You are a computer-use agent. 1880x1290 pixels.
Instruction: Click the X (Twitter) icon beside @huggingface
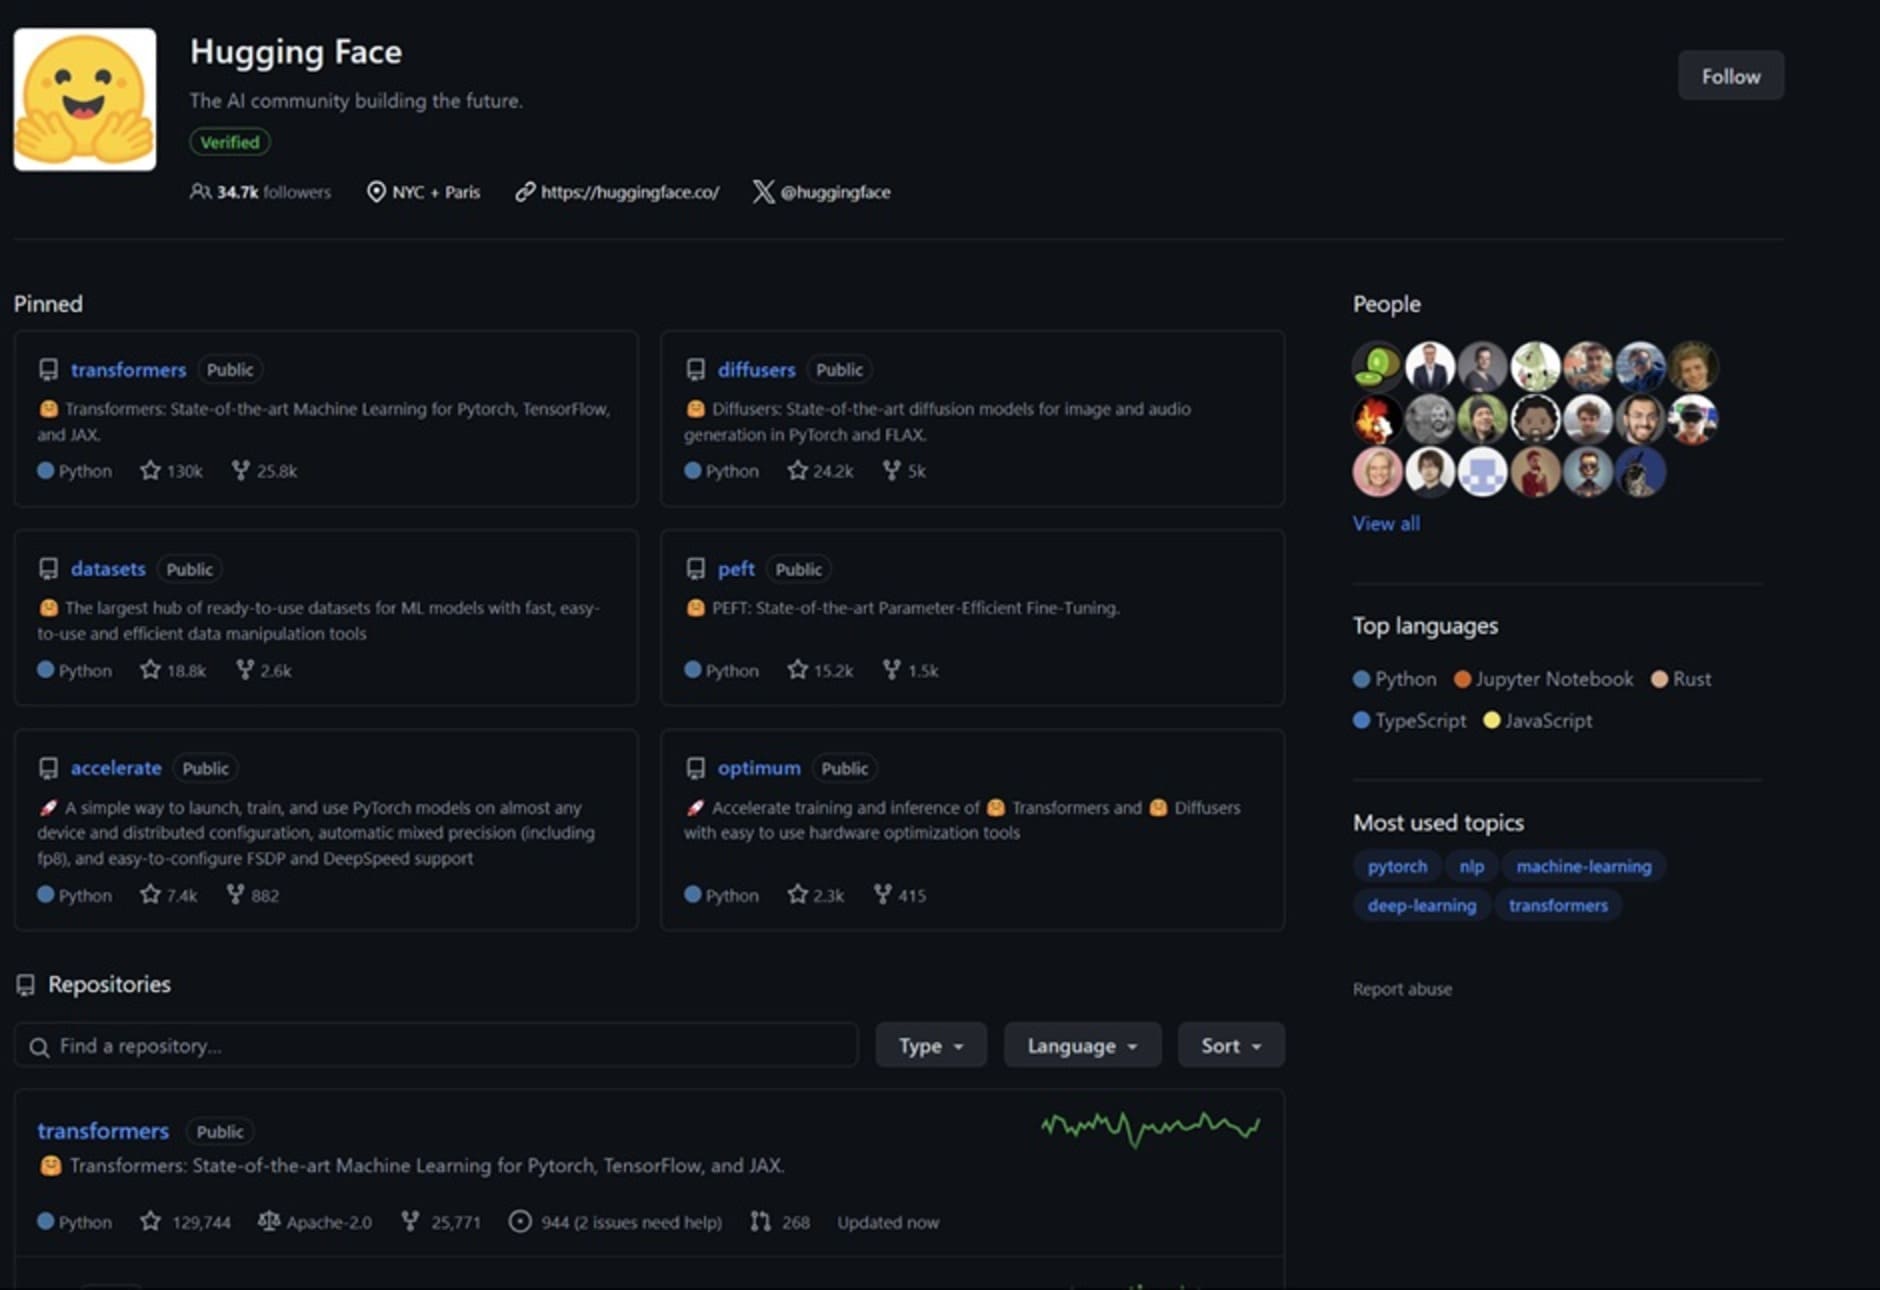pyautogui.click(x=764, y=192)
